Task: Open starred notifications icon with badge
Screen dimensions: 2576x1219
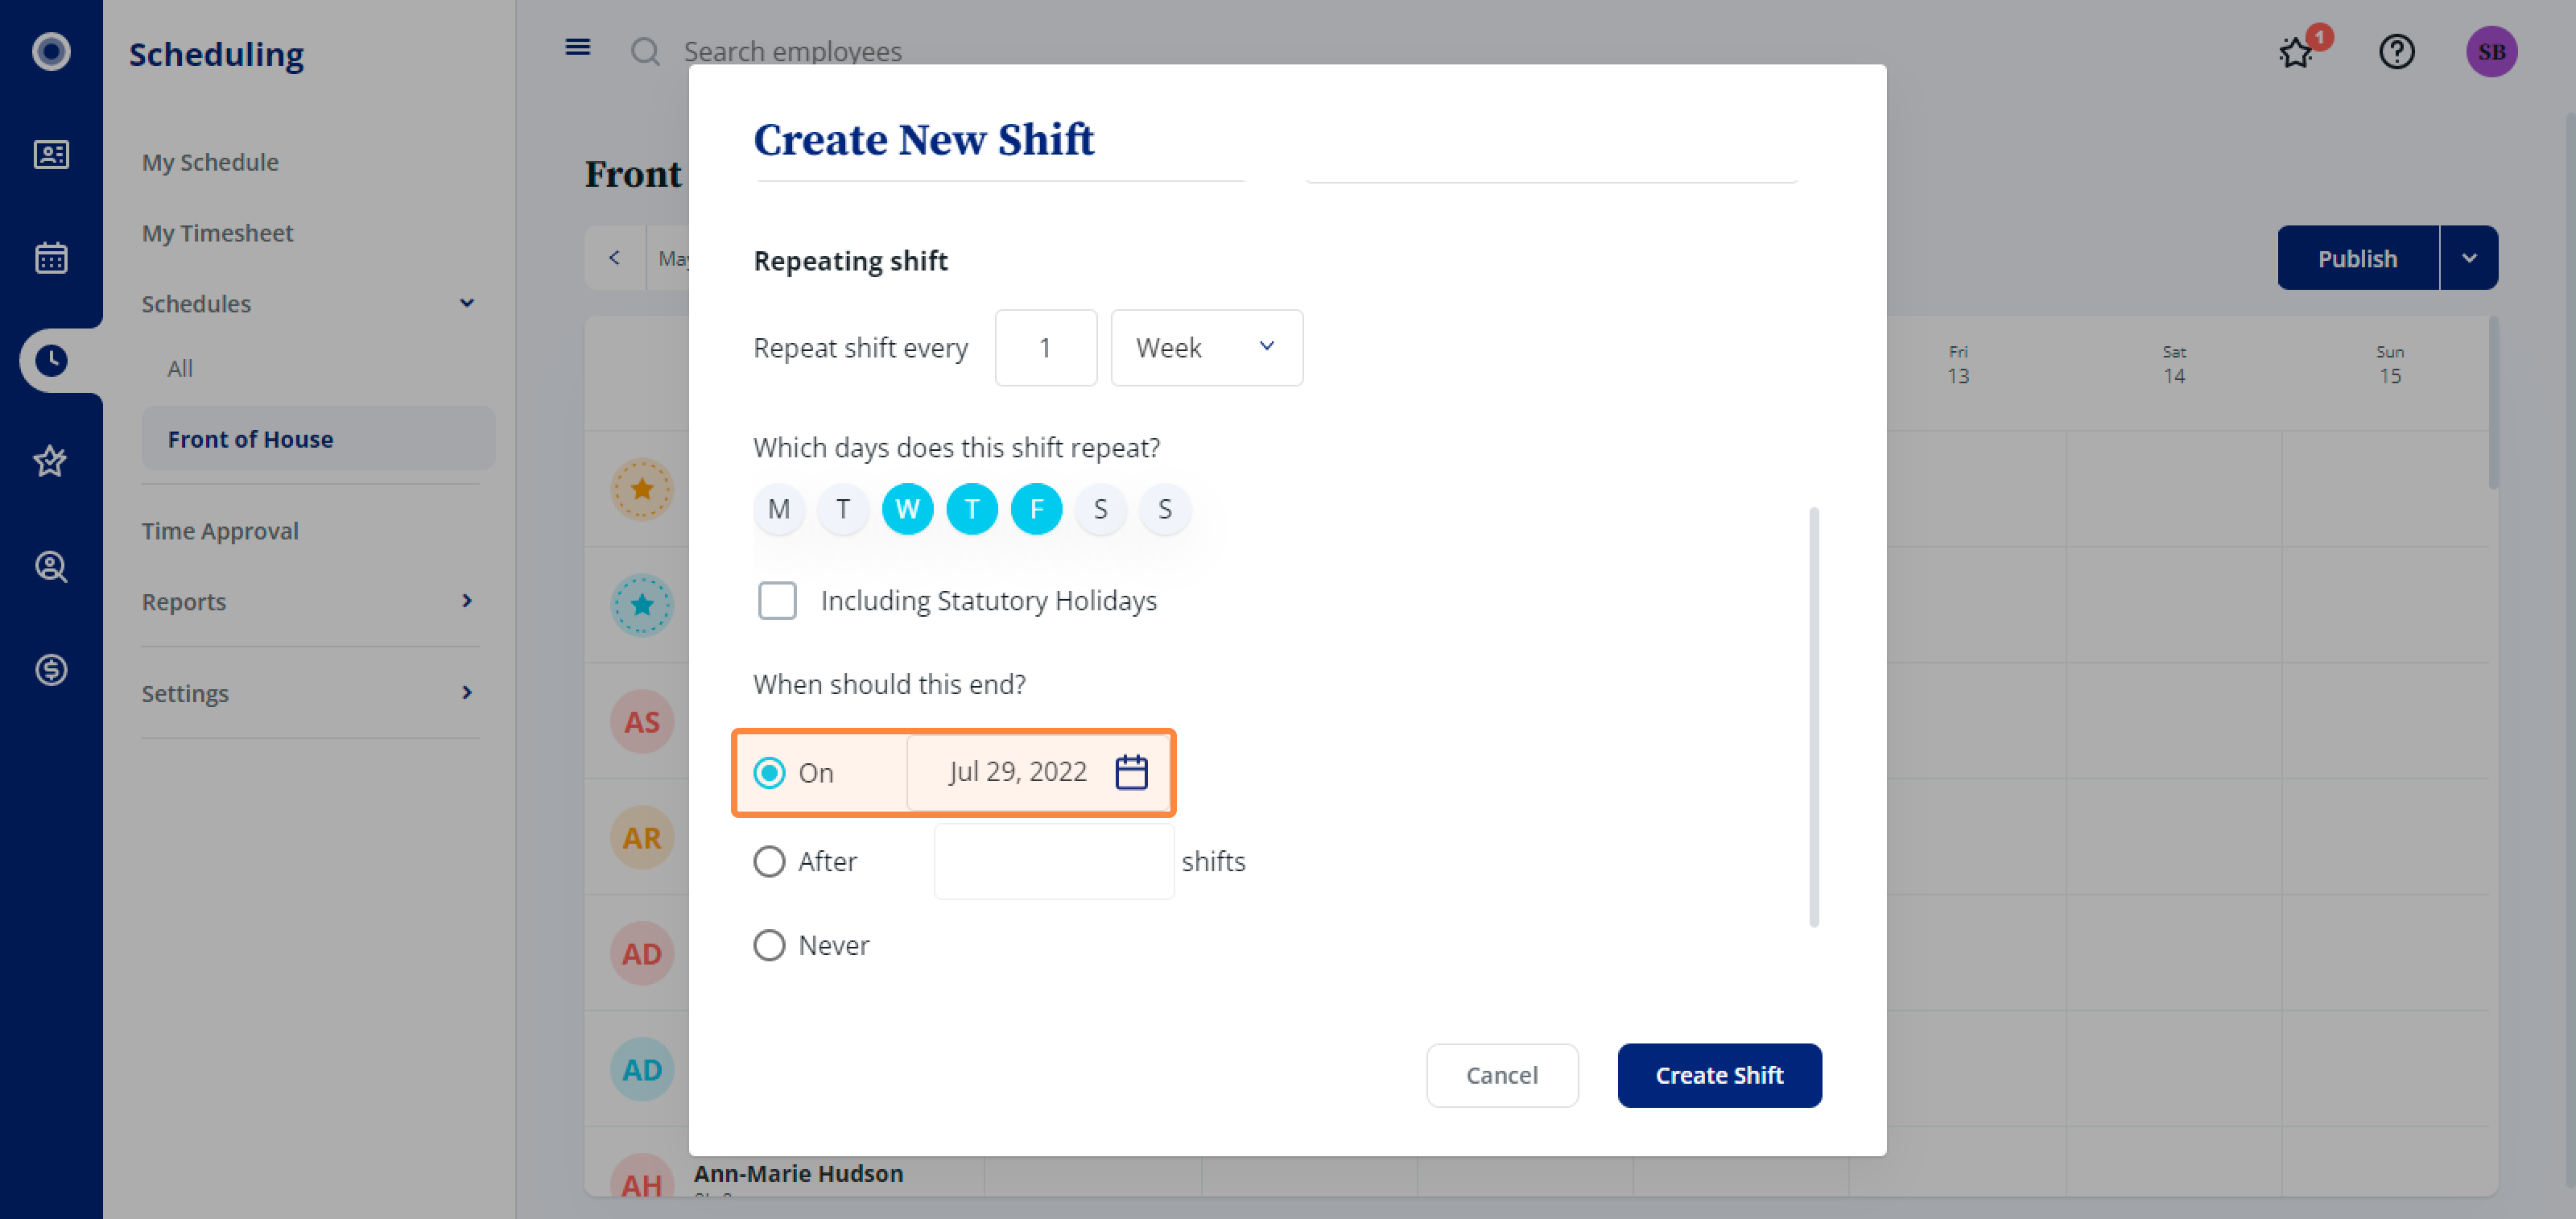Action: click(2297, 51)
